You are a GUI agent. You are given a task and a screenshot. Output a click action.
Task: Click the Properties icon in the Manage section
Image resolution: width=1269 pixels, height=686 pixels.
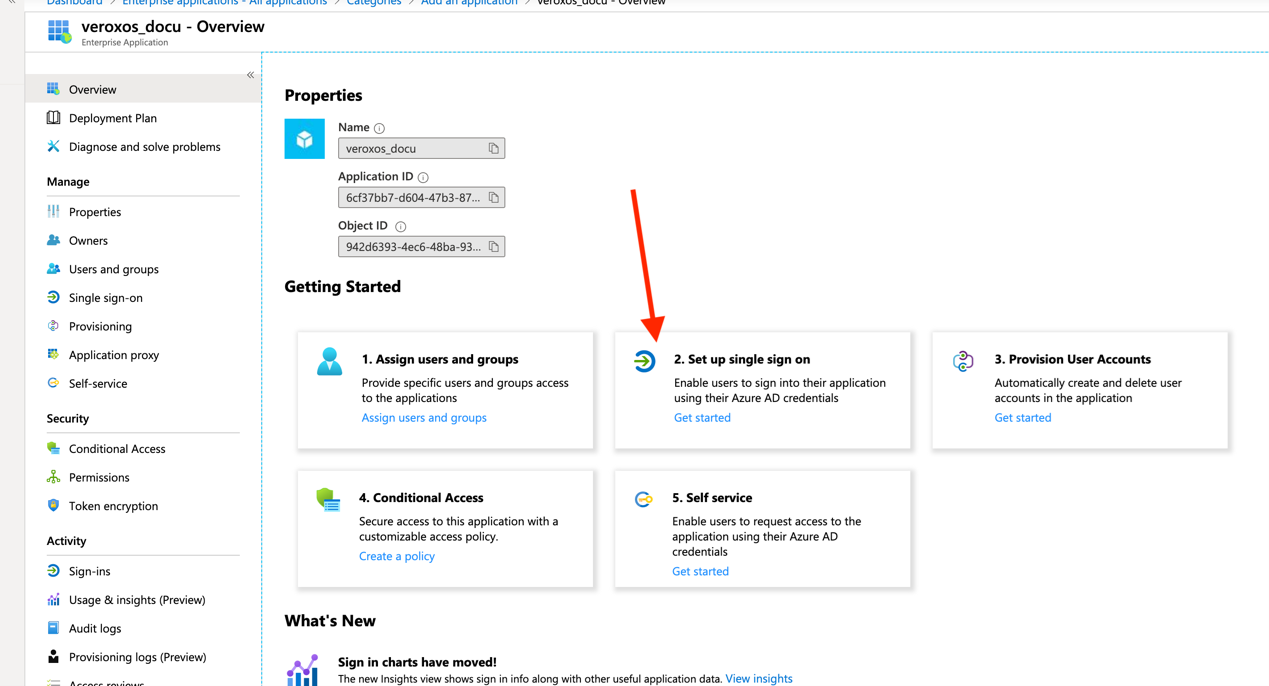pyautogui.click(x=54, y=212)
